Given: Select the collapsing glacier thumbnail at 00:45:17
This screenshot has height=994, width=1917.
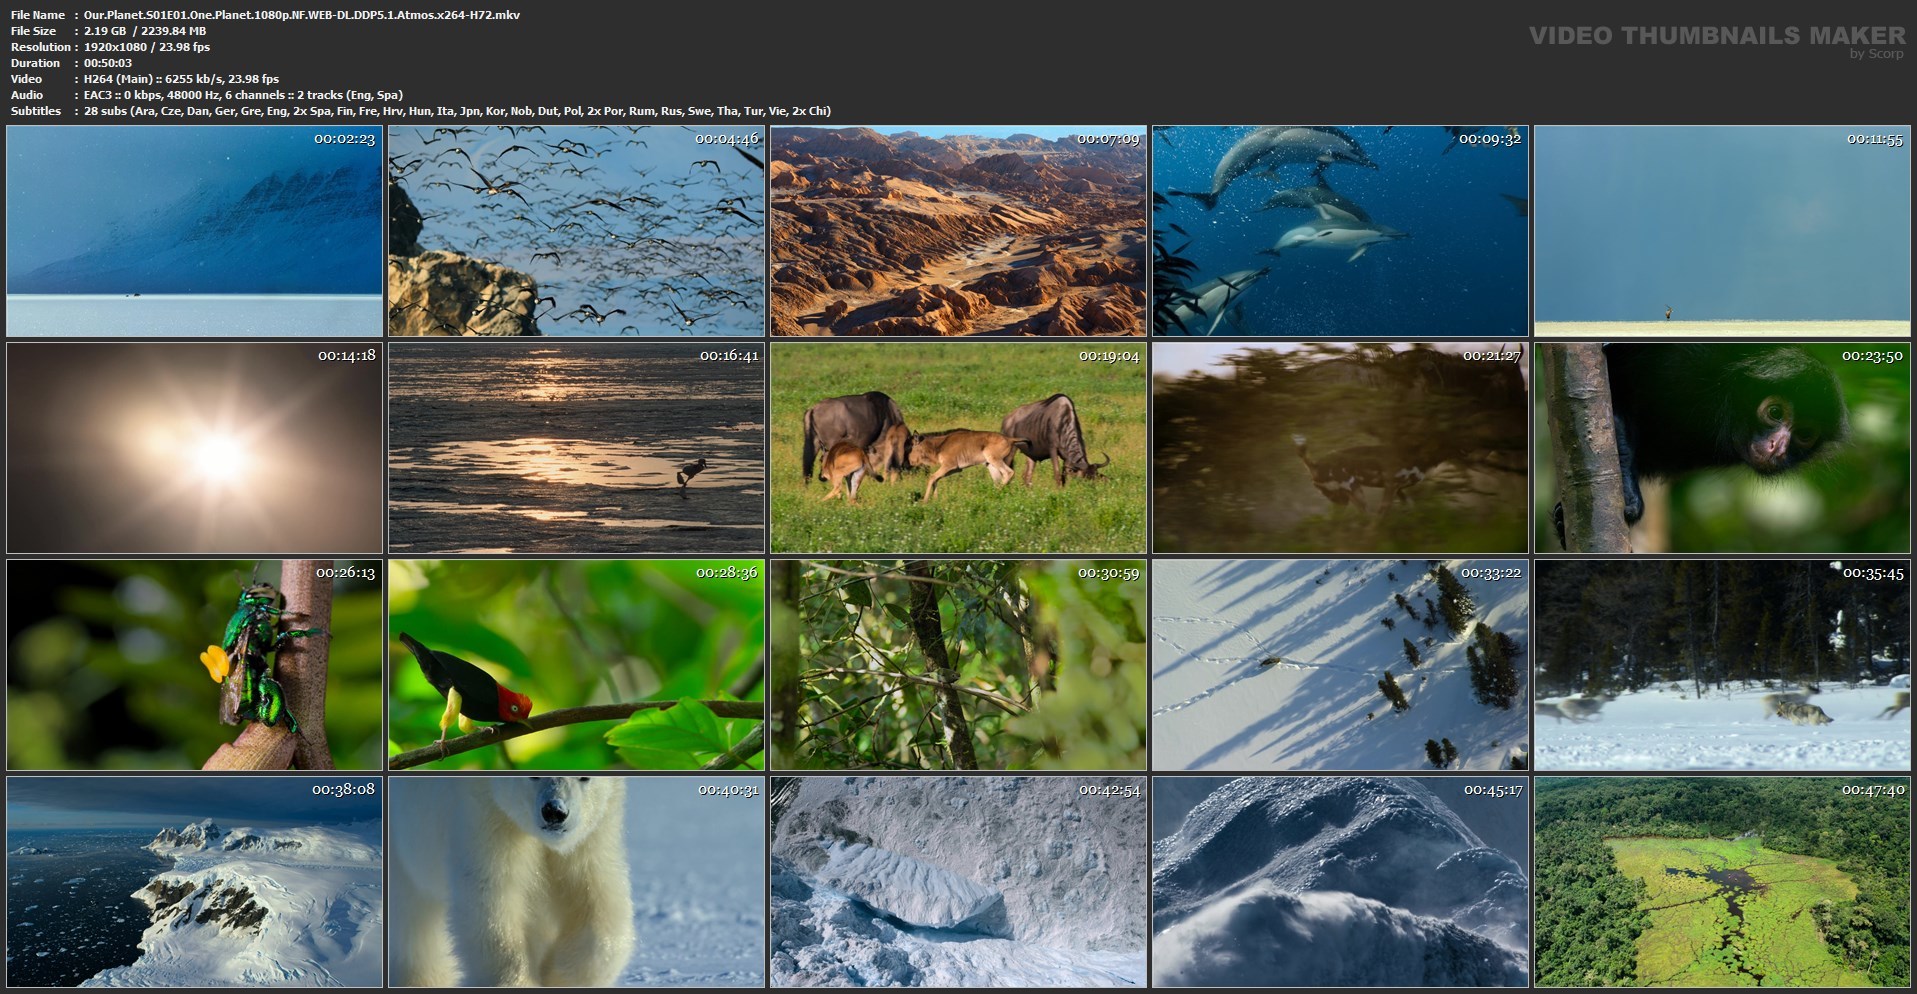Looking at the screenshot, I should (1340, 882).
